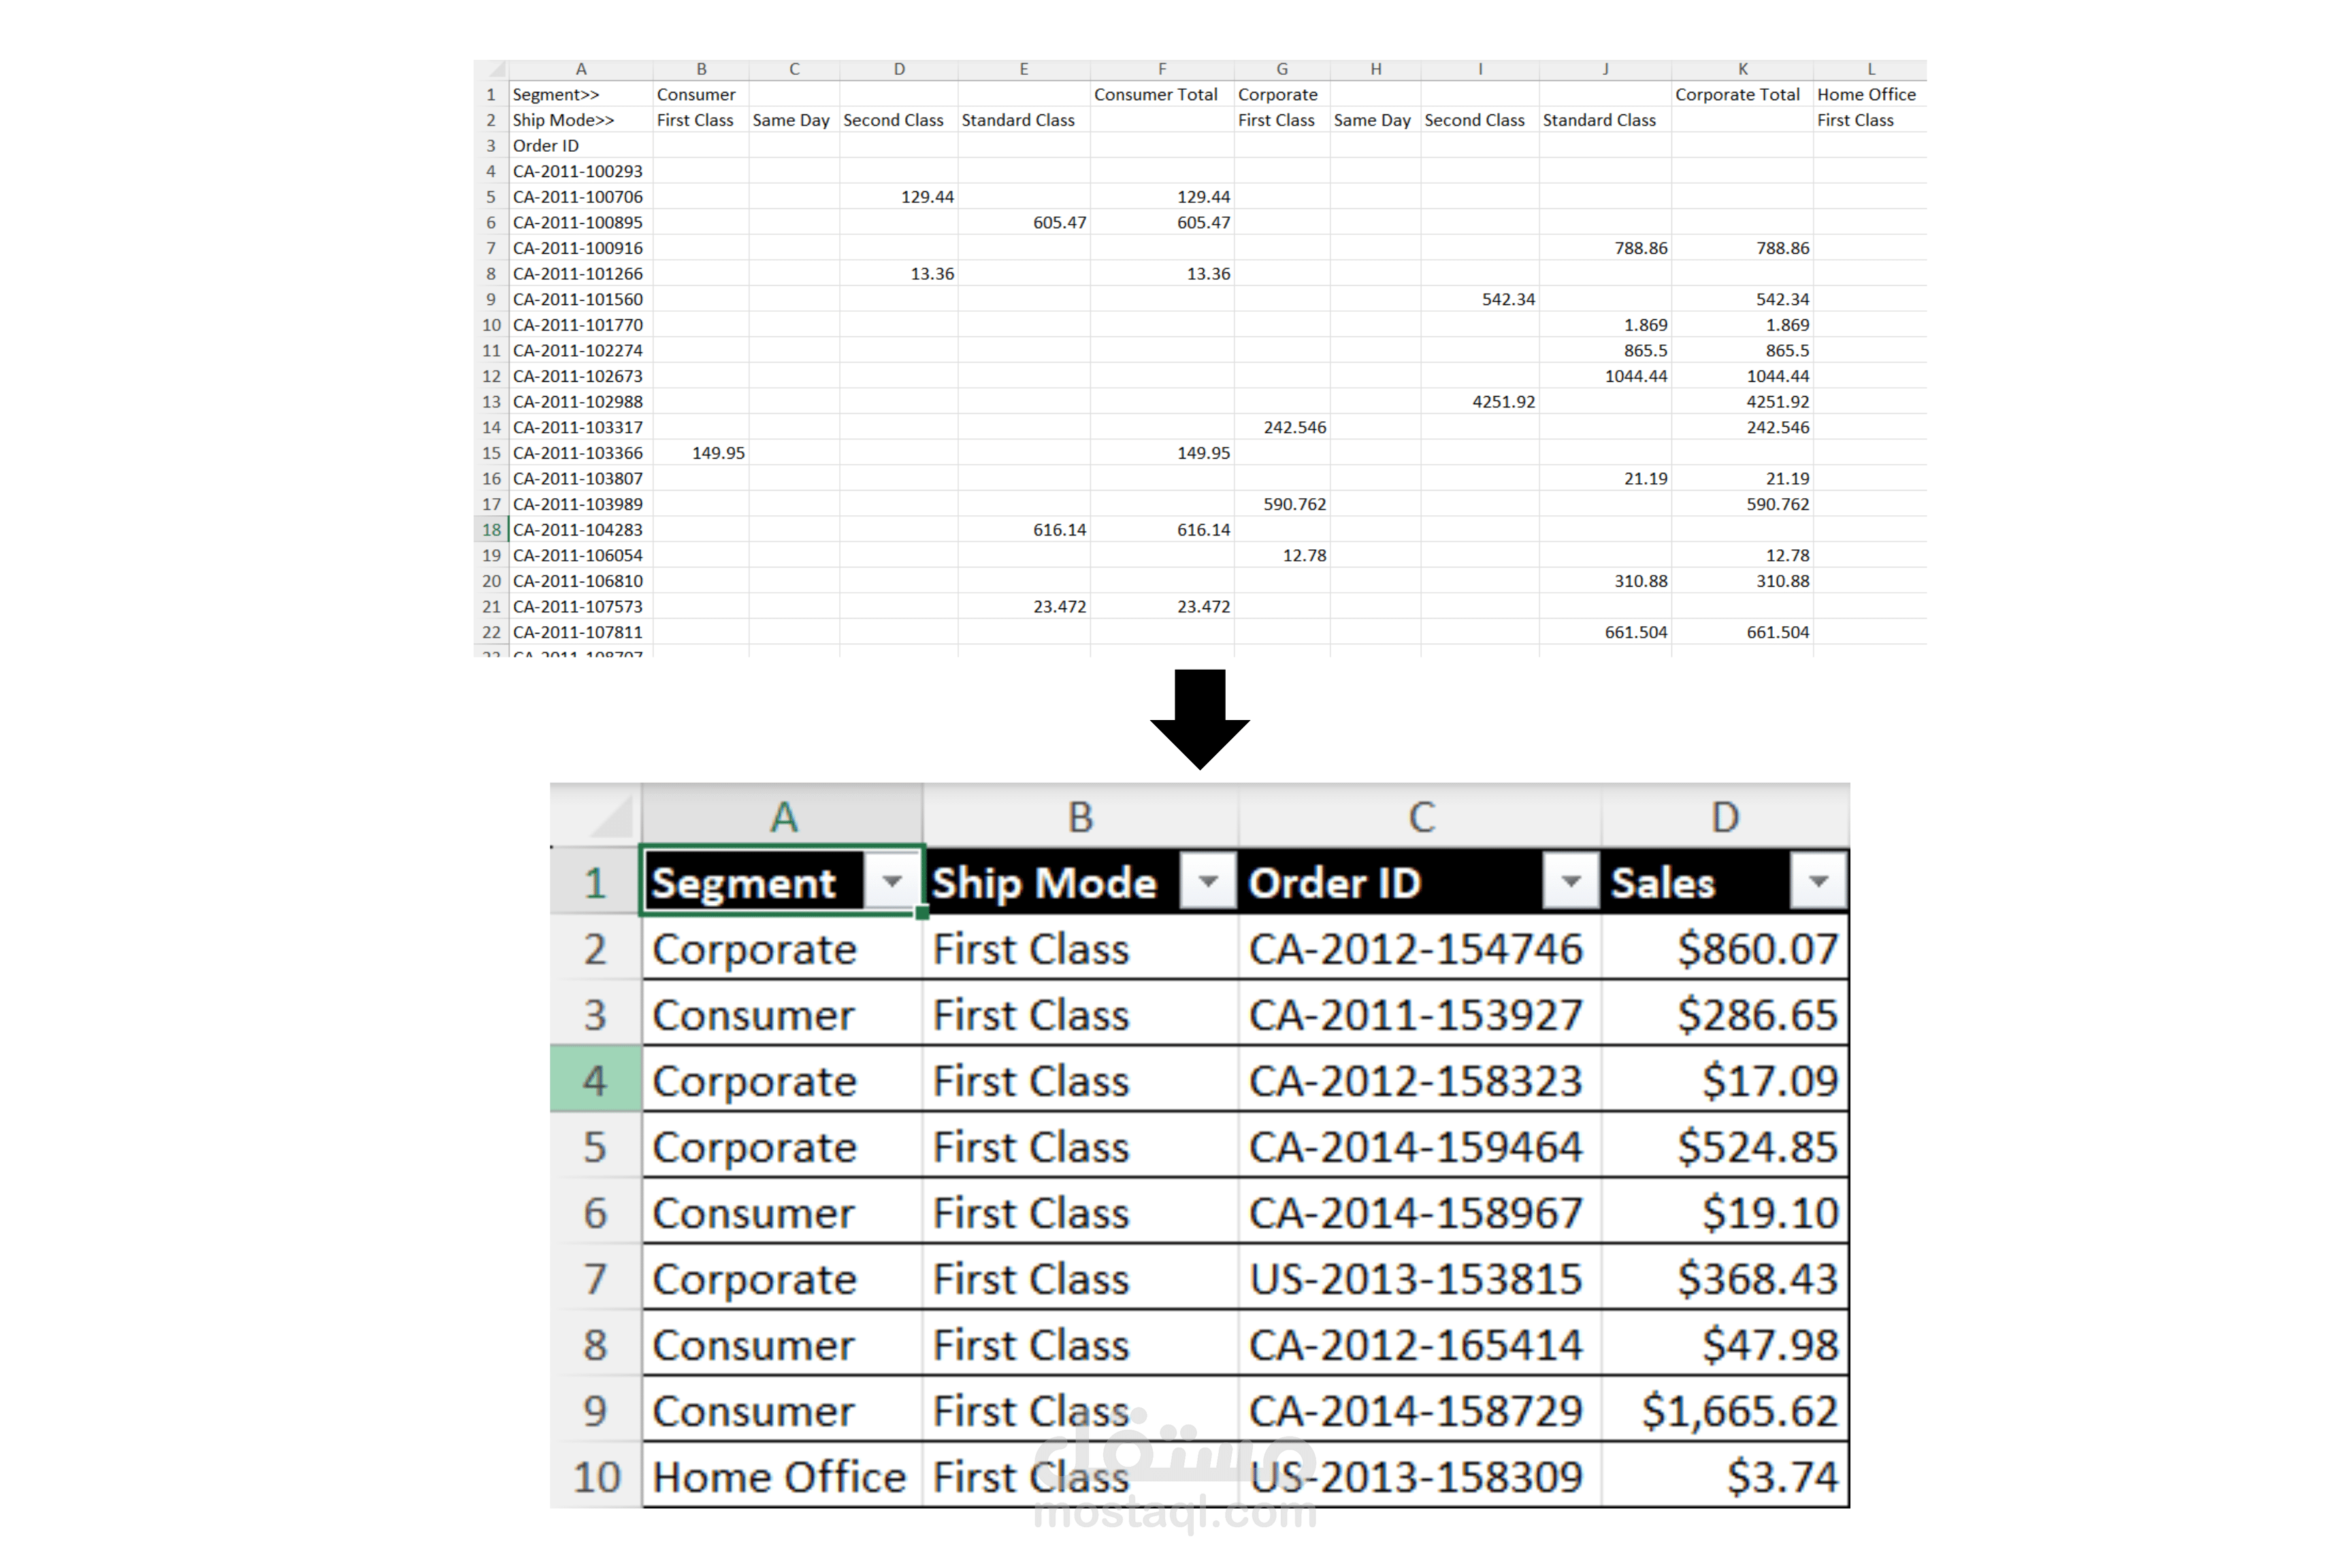Viewport: 2352px width, 1568px height.
Task: Click cell CA-2012-154746
Action: [1420, 948]
